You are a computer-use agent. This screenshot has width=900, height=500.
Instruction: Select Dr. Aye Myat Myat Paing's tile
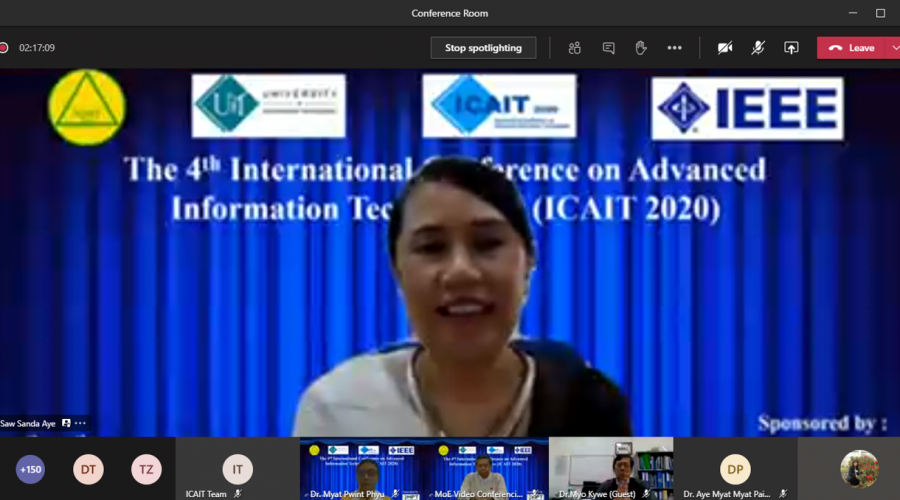pos(735,469)
